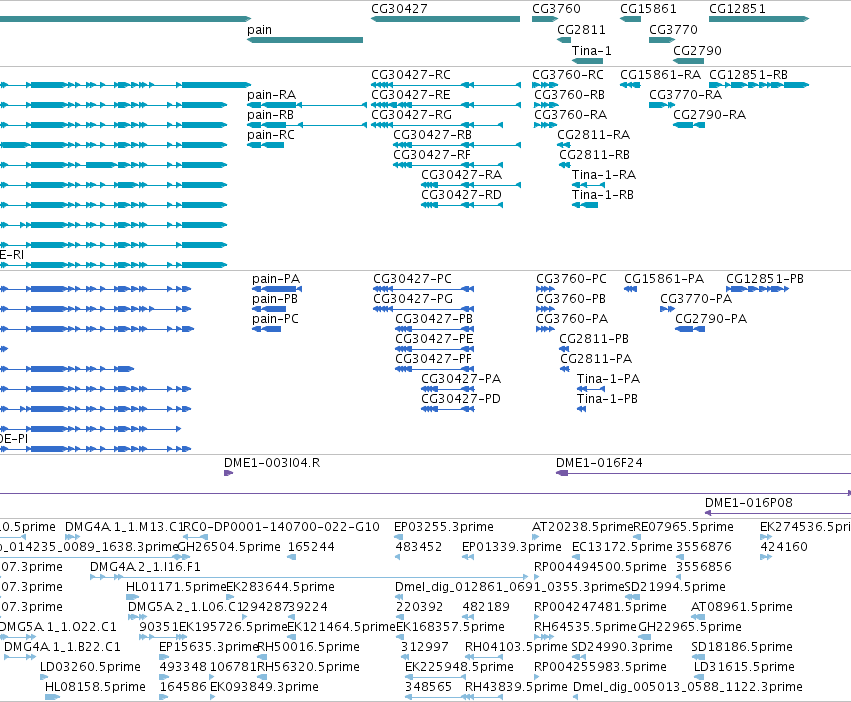Click the CG15861-RA transcript label

(x=661, y=75)
